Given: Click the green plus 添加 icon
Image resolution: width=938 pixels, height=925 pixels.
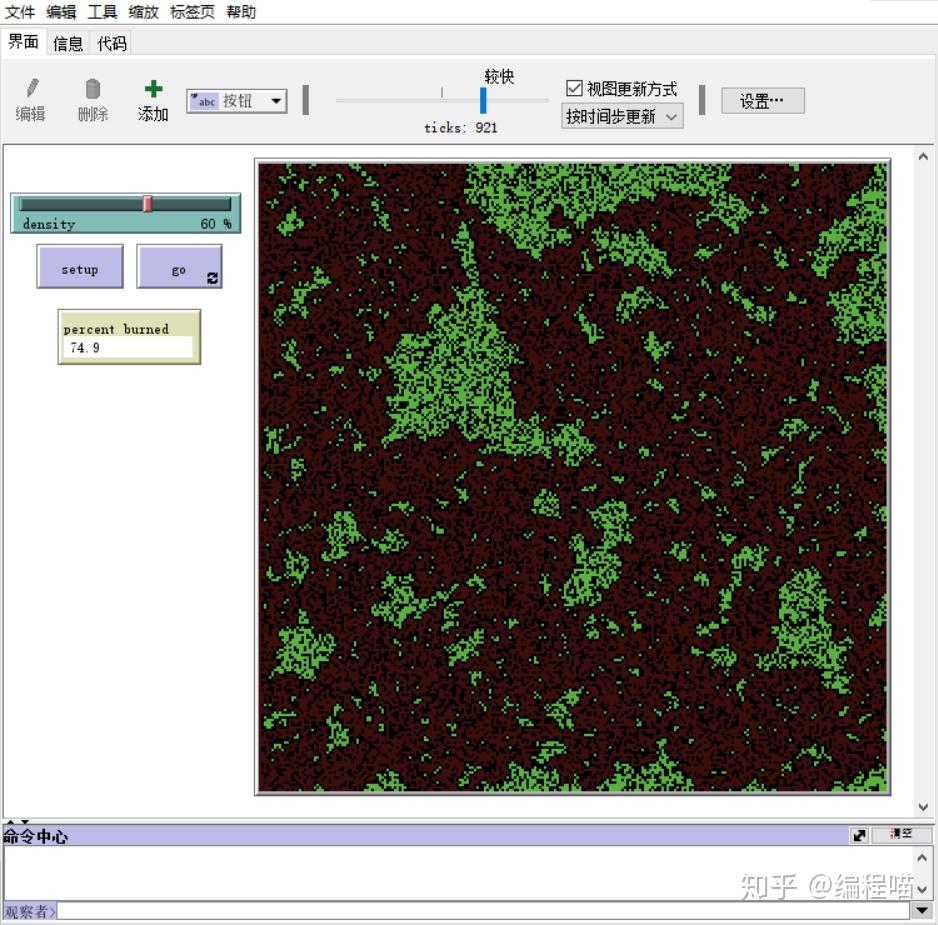Looking at the screenshot, I should [x=153, y=89].
